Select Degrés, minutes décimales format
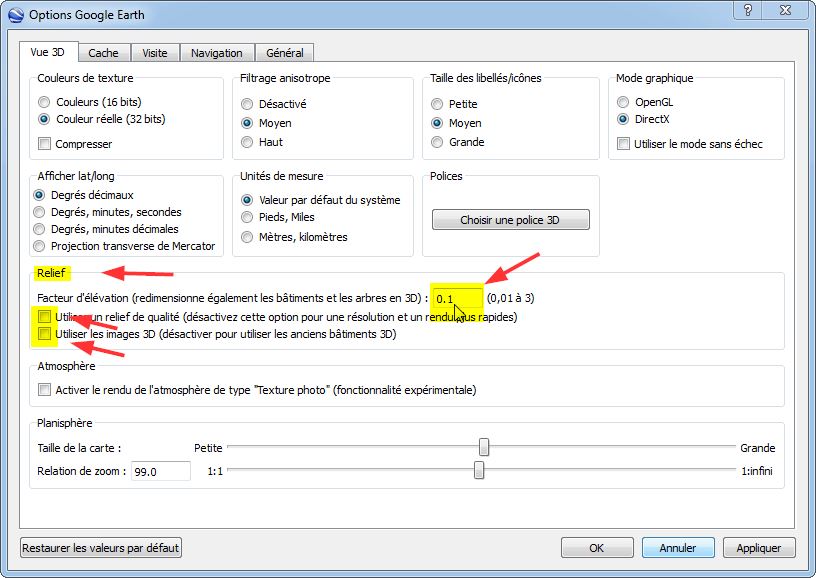Screen dimensions: 816x578 click(105, 229)
